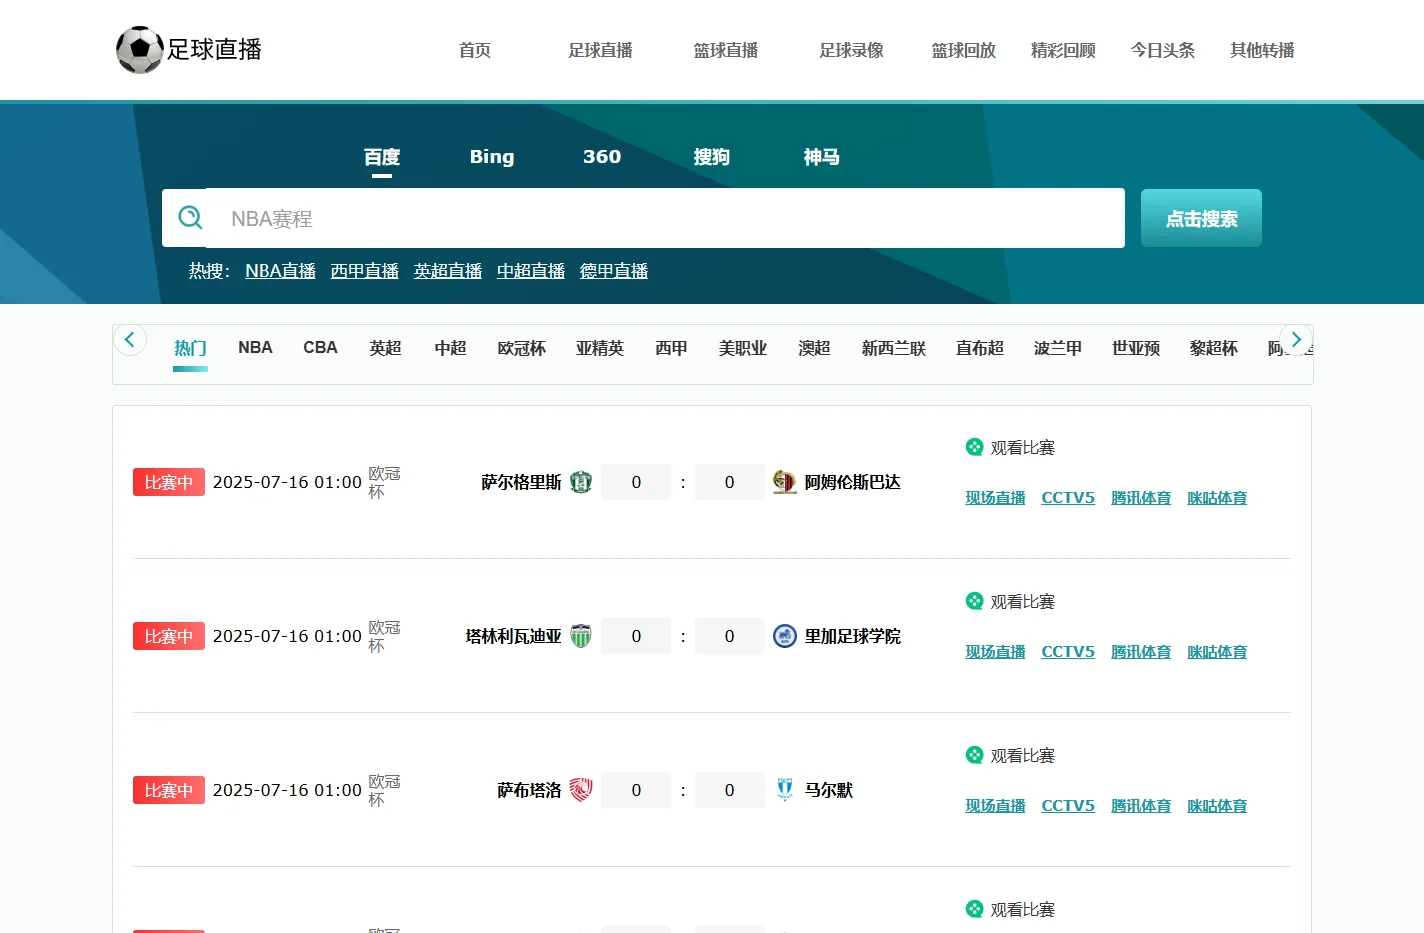Select the 亚精英 league tab
The width and height of the screenshot is (1424, 933).
click(600, 348)
